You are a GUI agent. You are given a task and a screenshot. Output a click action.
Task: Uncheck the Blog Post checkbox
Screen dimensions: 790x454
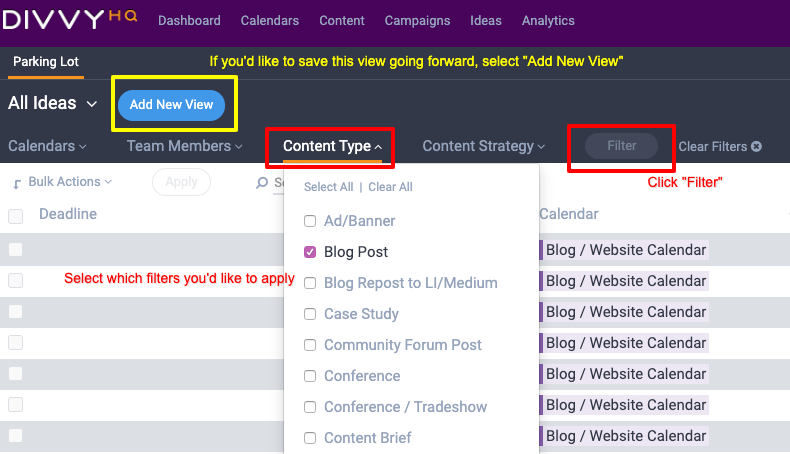[x=310, y=252]
